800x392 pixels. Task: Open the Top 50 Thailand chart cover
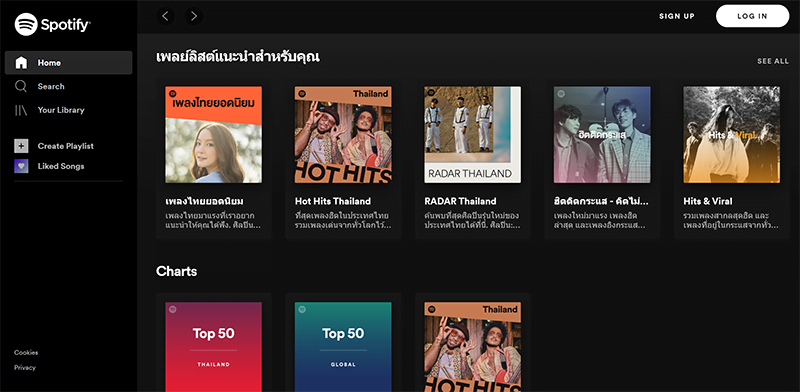pos(213,347)
